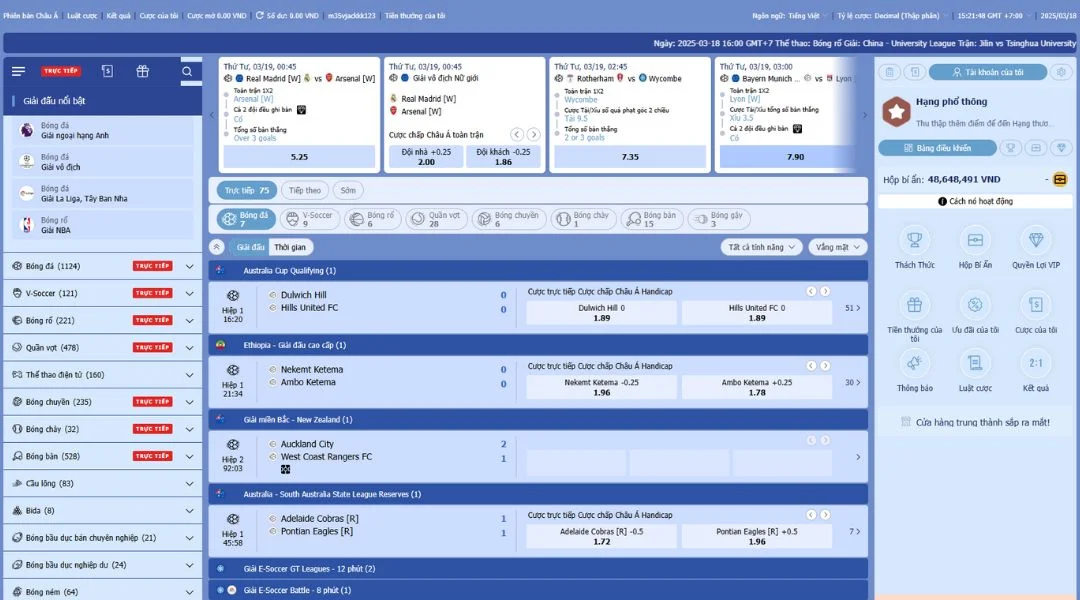This screenshot has height=600, width=1080.
Task: Toggle favorite for Adelaide Cobras [R]
Action: point(273,519)
